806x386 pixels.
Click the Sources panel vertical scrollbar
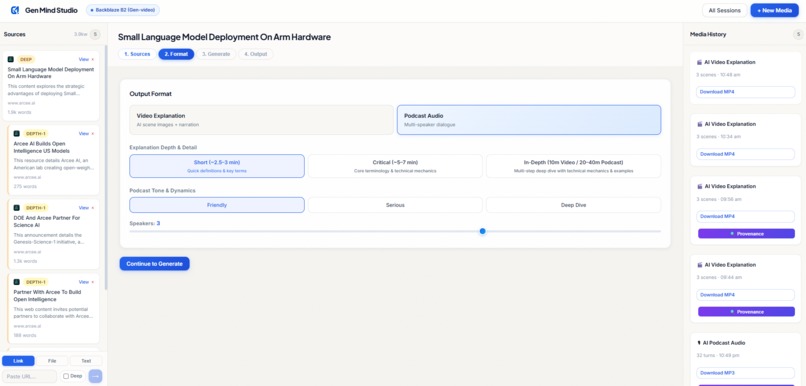point(106,167)
